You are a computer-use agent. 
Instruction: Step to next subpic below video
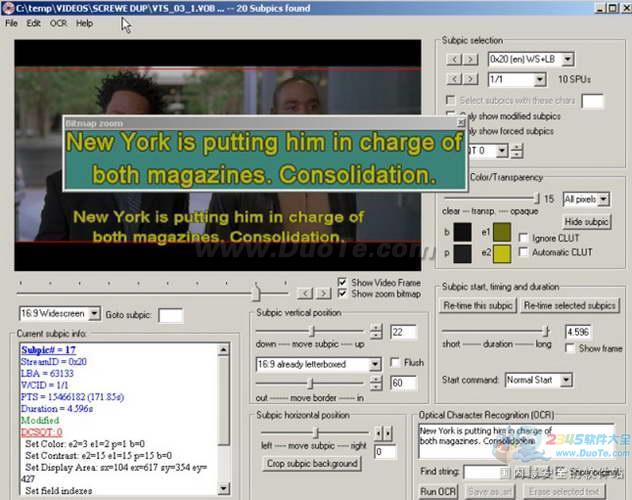[x=324, y=293]
